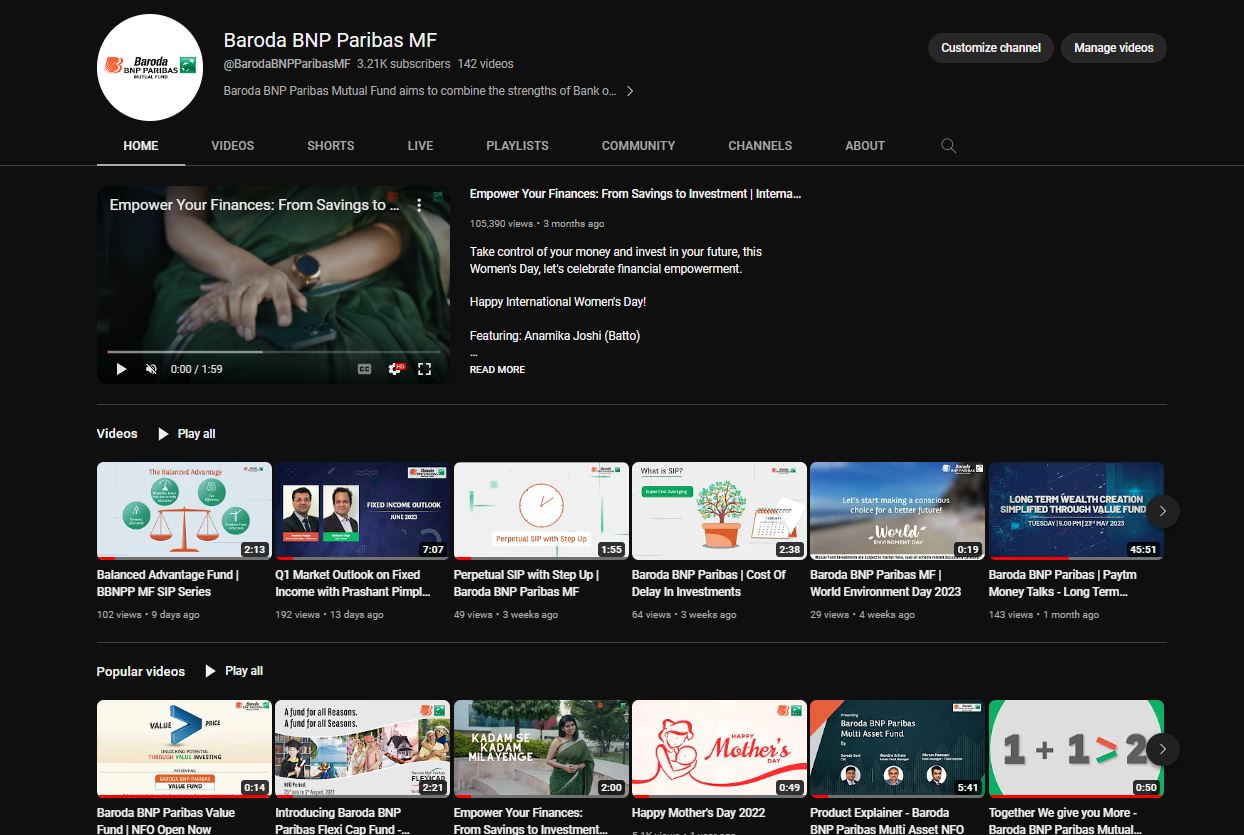Open the World Environment Day thumbnail
Viewport: 1244px width, 835px height.
(897, 511)
